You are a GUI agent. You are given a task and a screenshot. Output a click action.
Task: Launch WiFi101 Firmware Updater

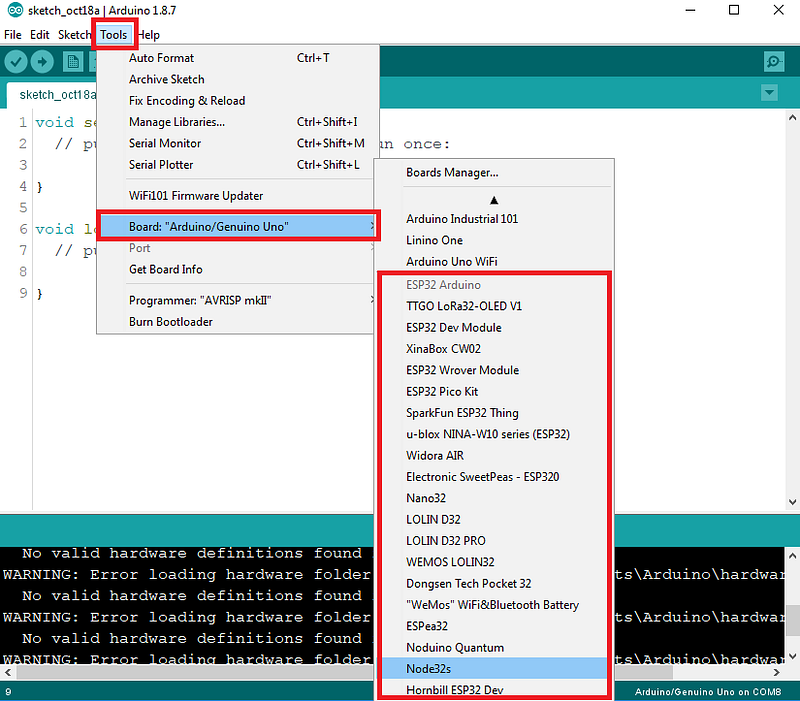238,196
